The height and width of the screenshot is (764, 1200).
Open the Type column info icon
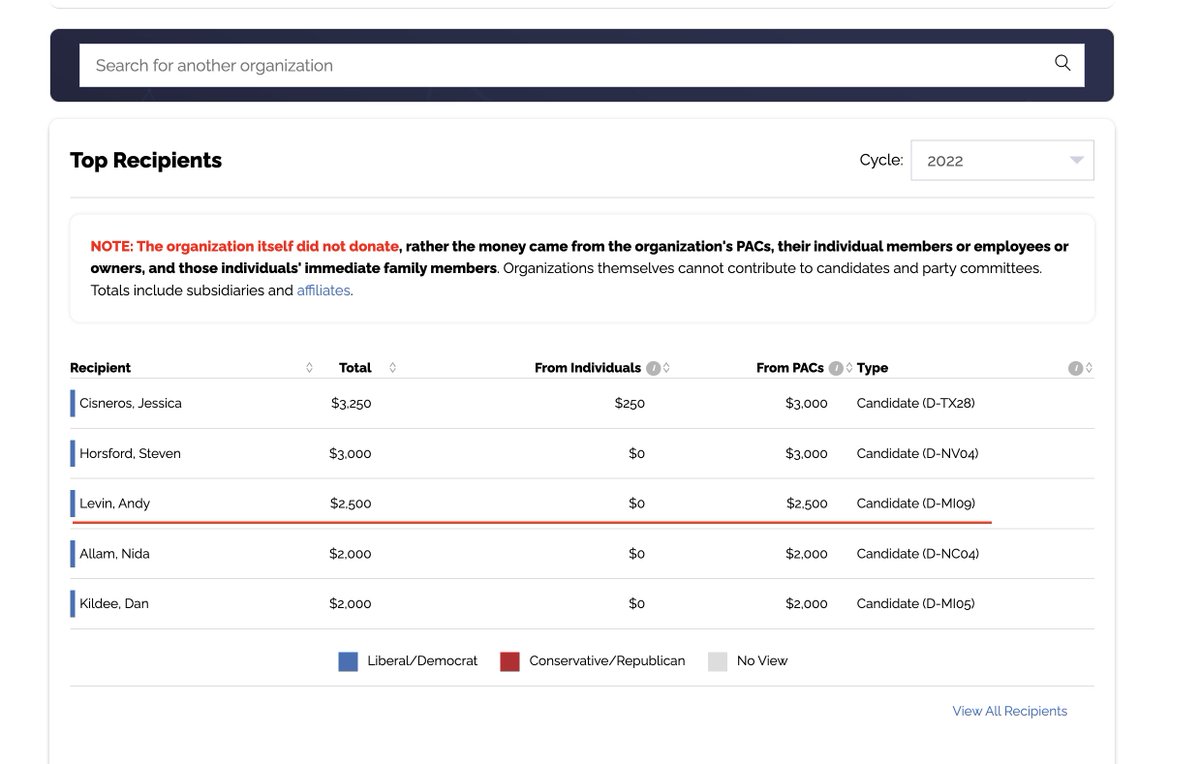(x=1075, y=368)
